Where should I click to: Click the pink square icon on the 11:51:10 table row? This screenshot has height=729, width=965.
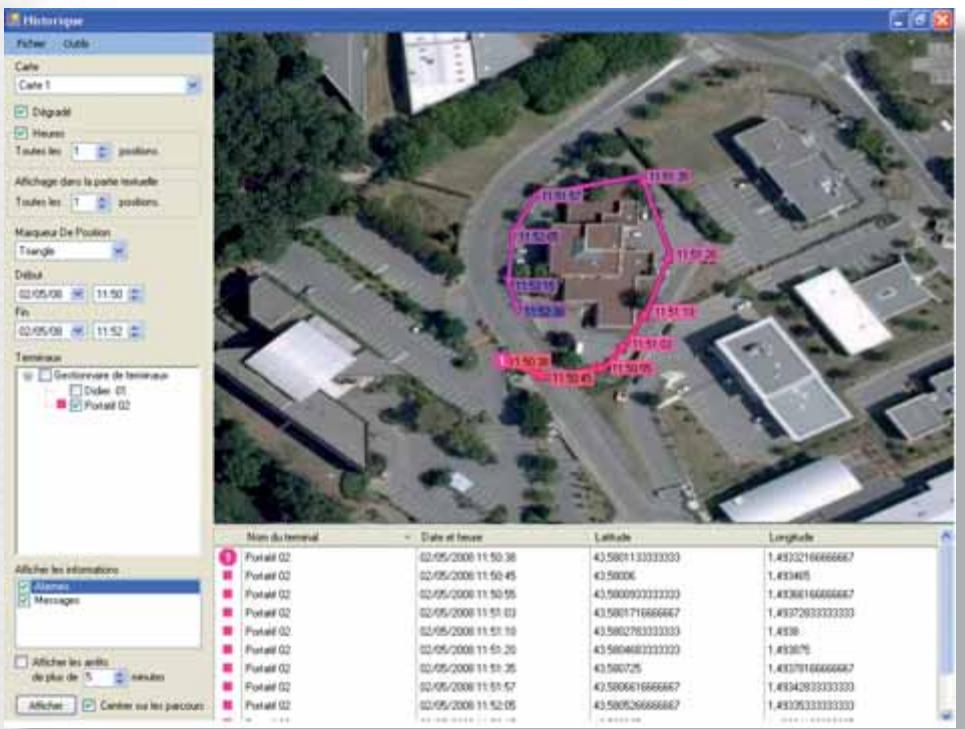(x=228, y=631)
